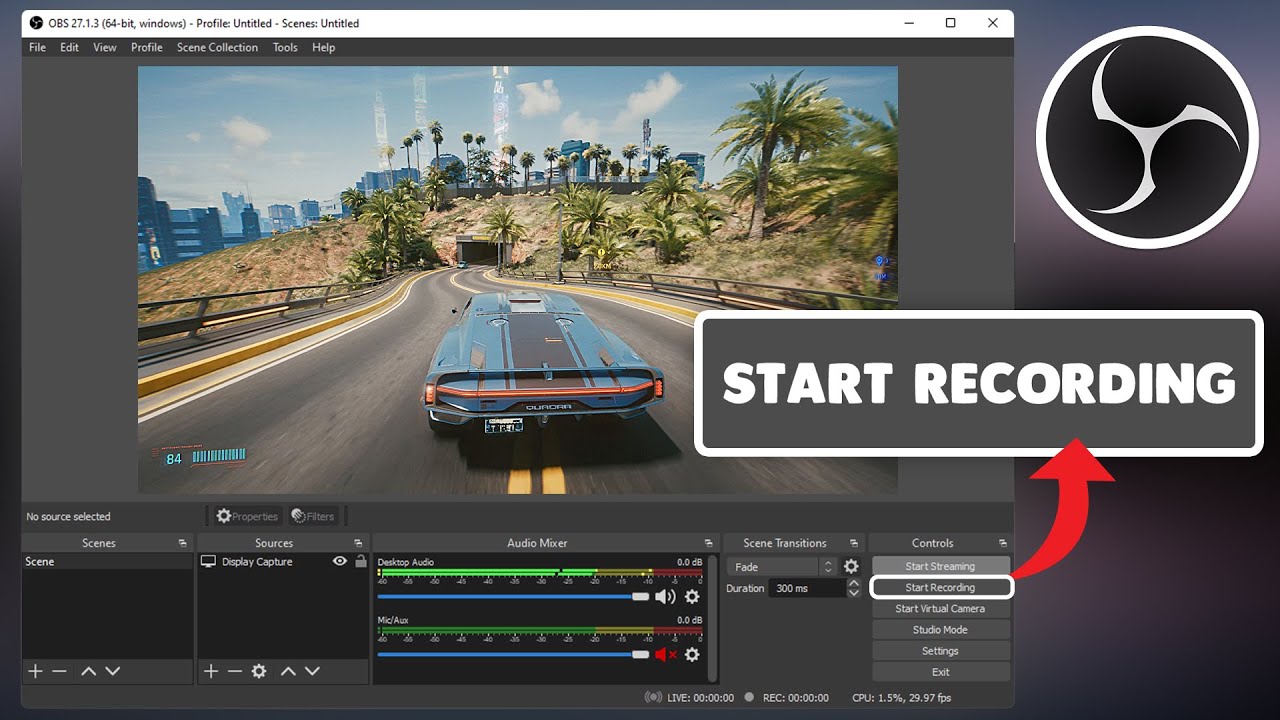This screenshot has height=720, width=1280.
Task: Click the "CPU: 1.5%, 29.97 fps" status
Action: click(x=901, y=698)
